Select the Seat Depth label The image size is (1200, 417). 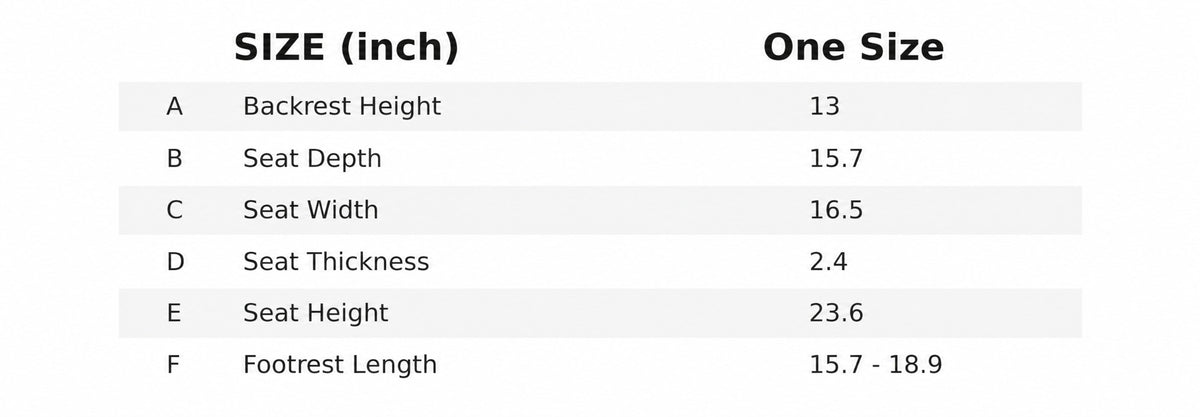pyautogui.click(x=312, y=159)
